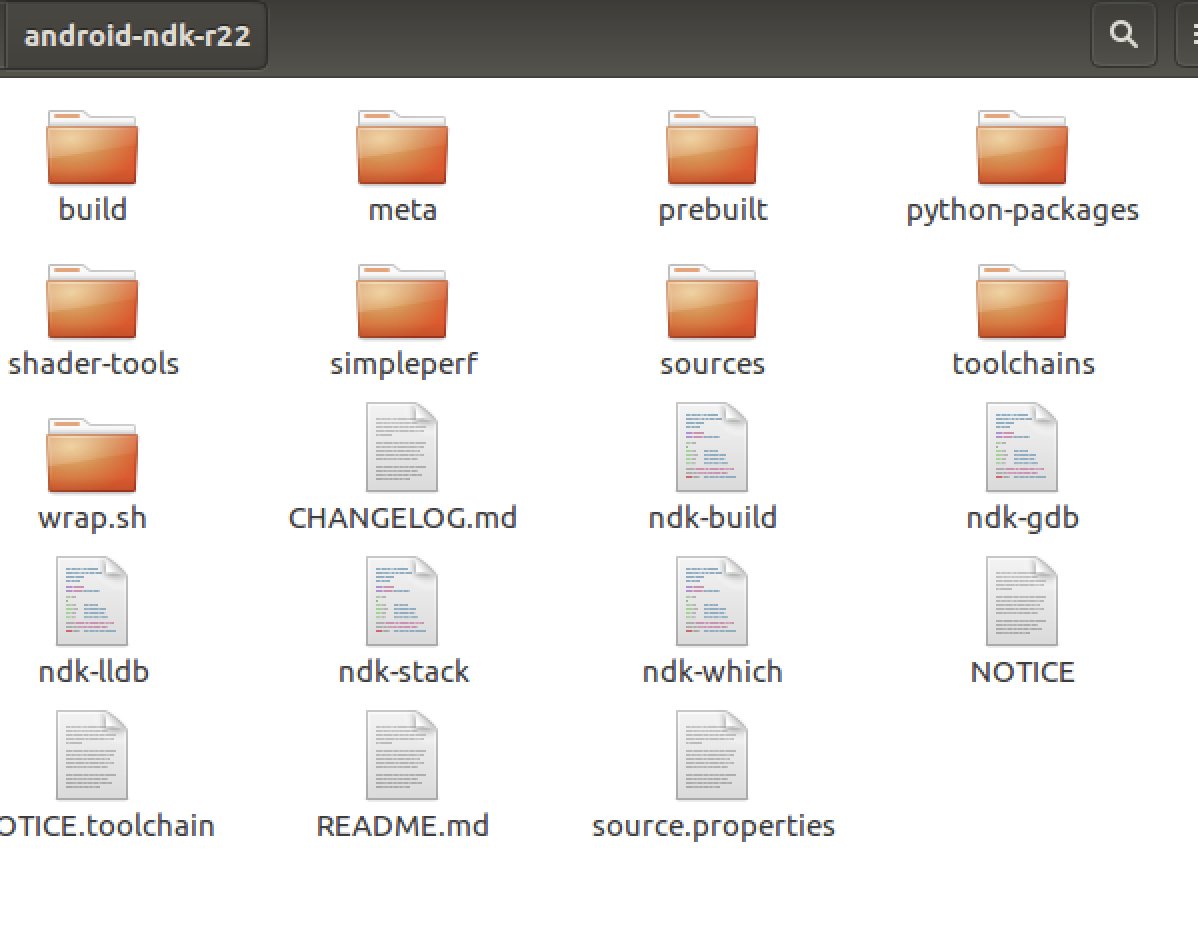Select the wrap.sh folder icon
This screenshot has height=930, width=1198.
click(92, 455)
